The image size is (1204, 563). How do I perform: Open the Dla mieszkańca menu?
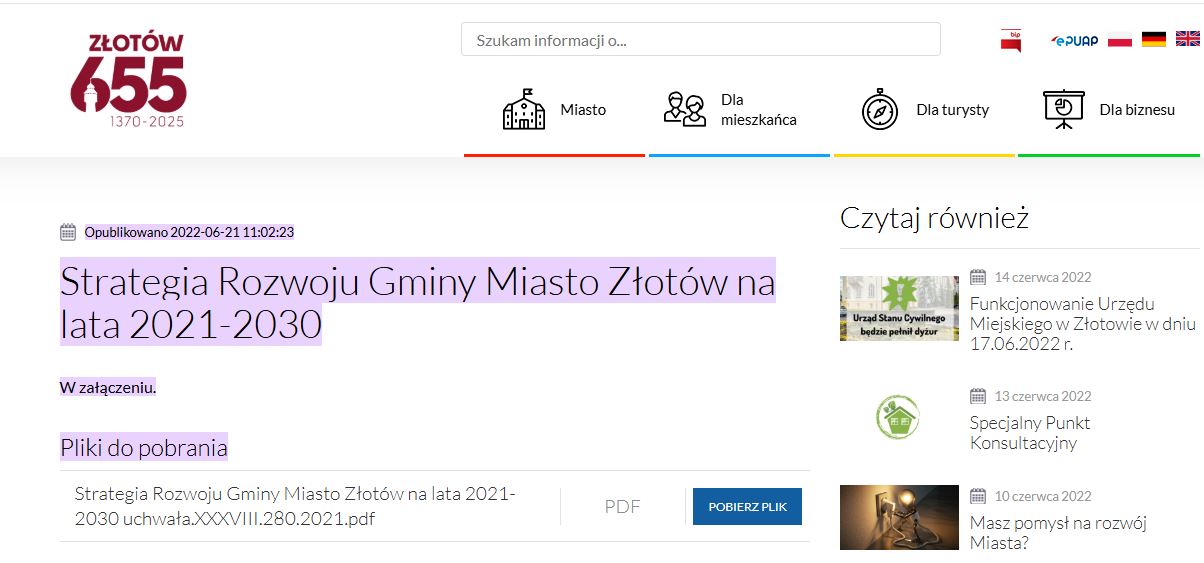[x=758, y=110]
